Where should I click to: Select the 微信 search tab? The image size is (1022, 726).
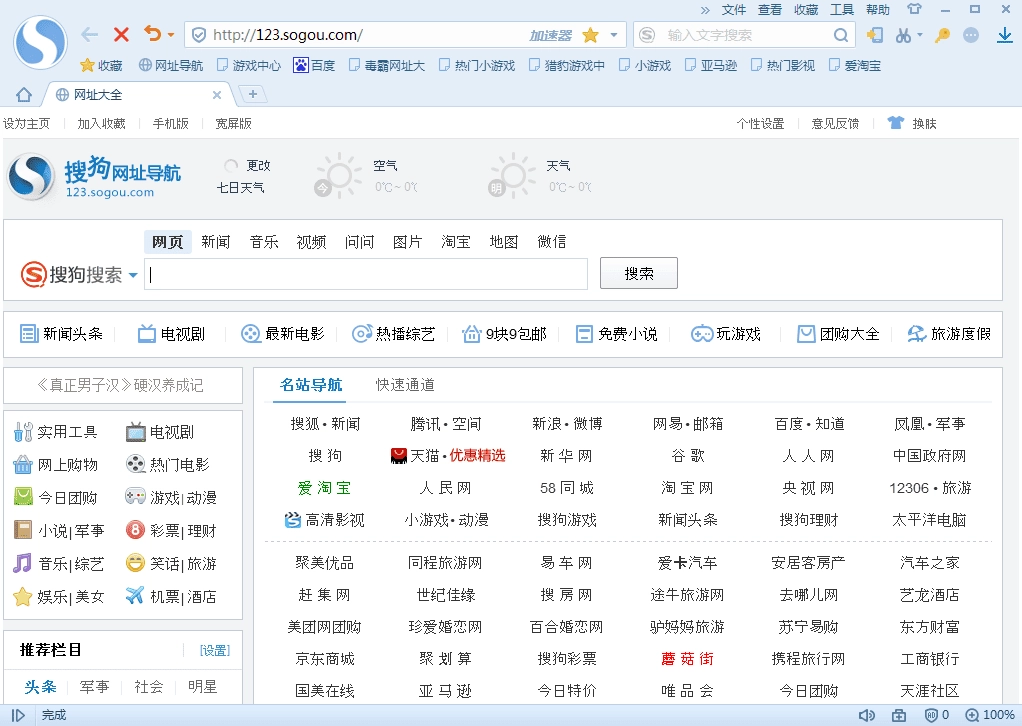551,242
